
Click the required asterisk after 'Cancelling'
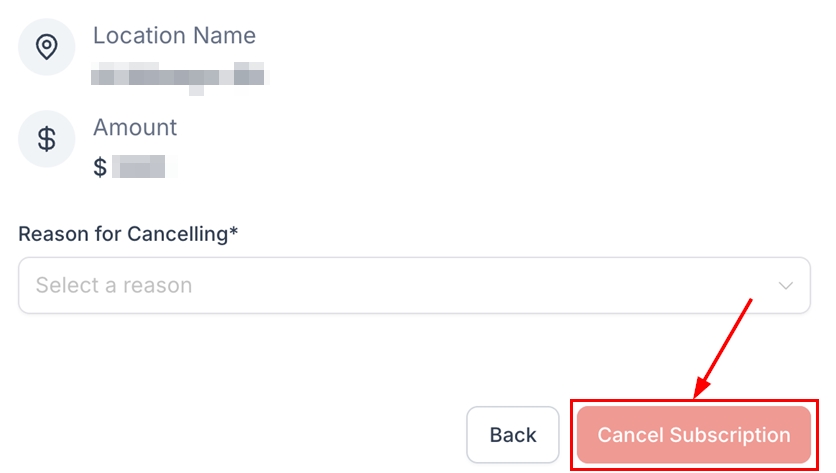click(x=234, y=232)
